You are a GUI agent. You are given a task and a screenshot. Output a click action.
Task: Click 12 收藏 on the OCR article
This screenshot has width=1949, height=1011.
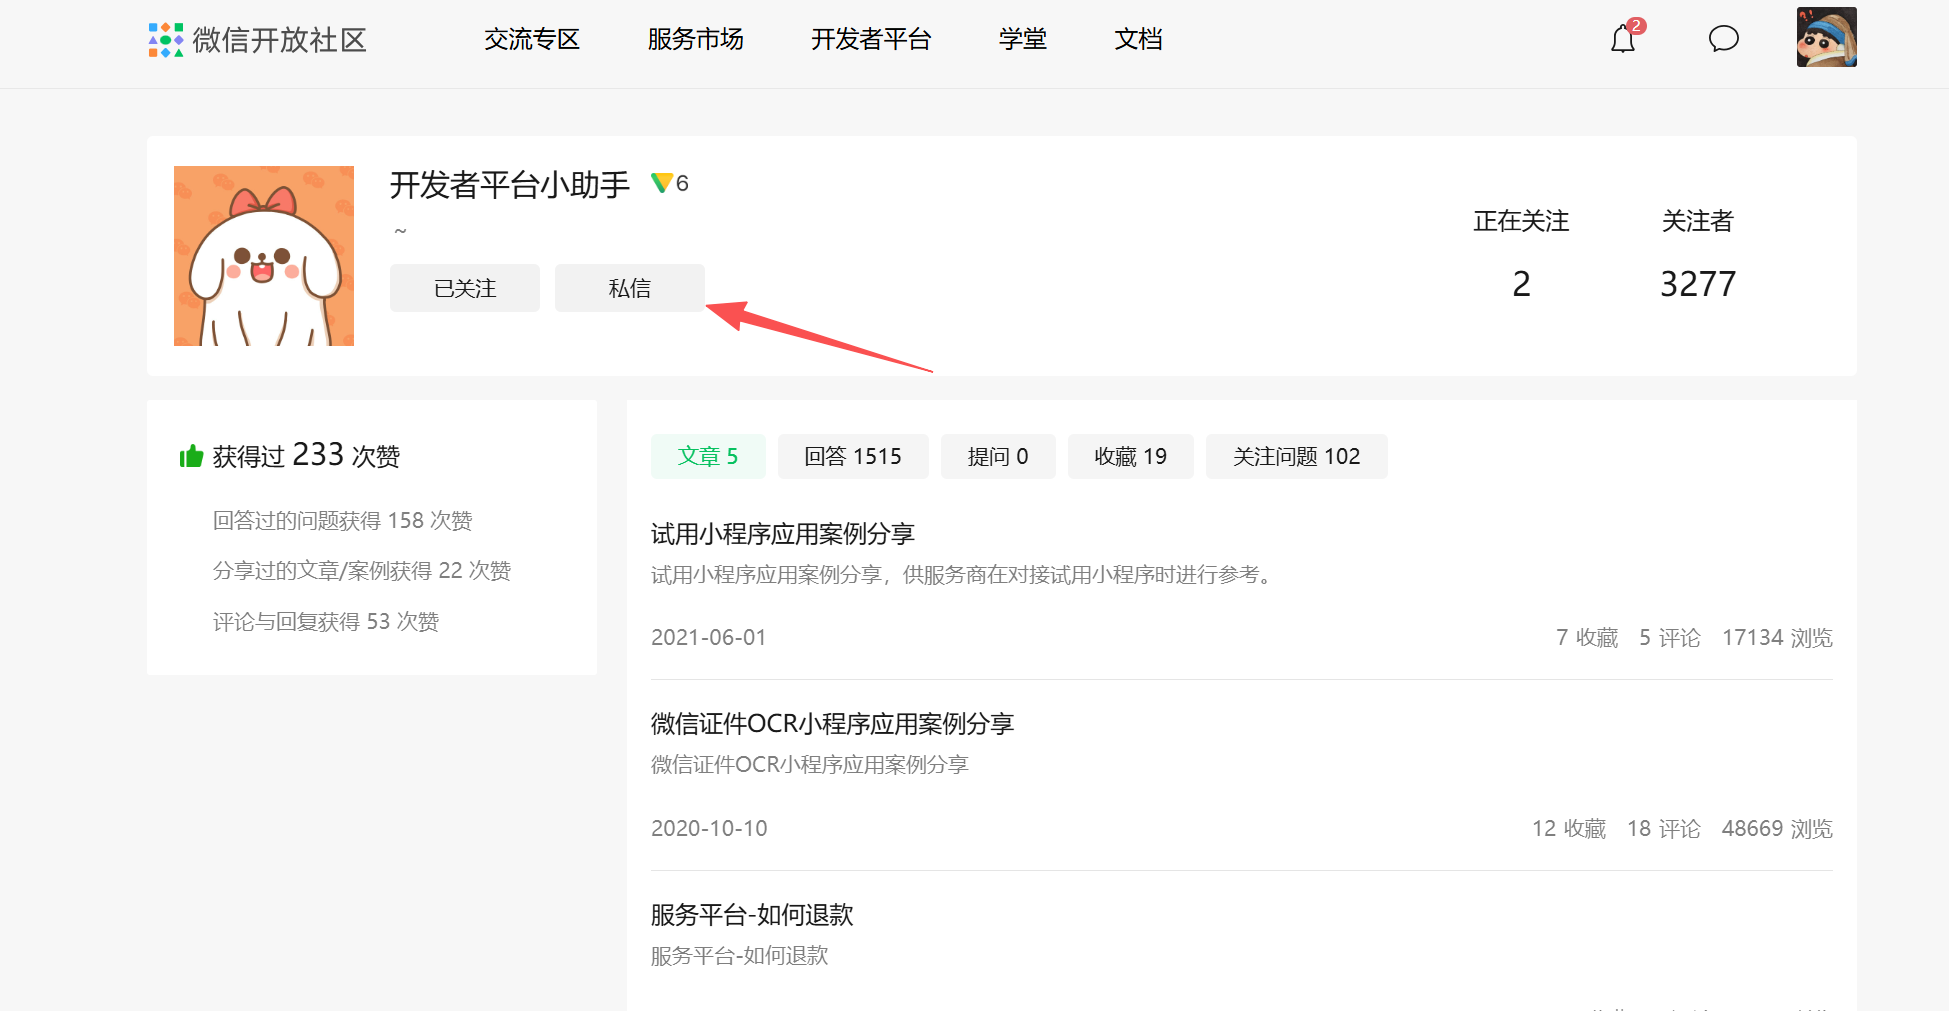pos(1569,828)
